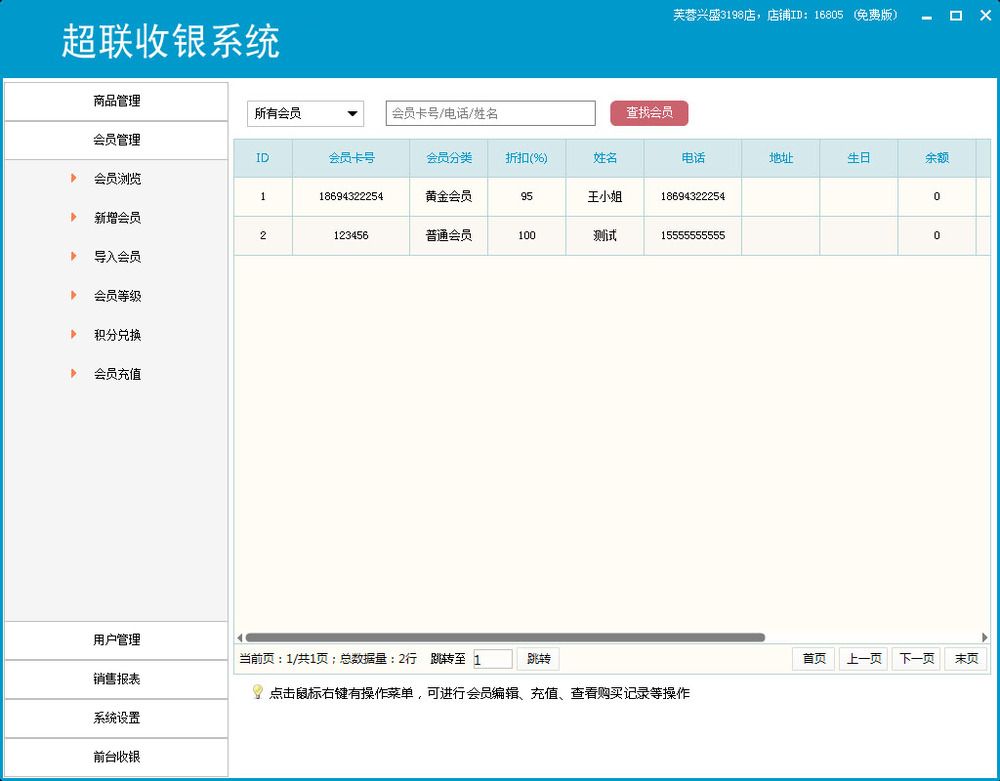This screenshot has width=1000, height=781.
Task: Select card number 18694322254 cell
Action: [351, 197]
